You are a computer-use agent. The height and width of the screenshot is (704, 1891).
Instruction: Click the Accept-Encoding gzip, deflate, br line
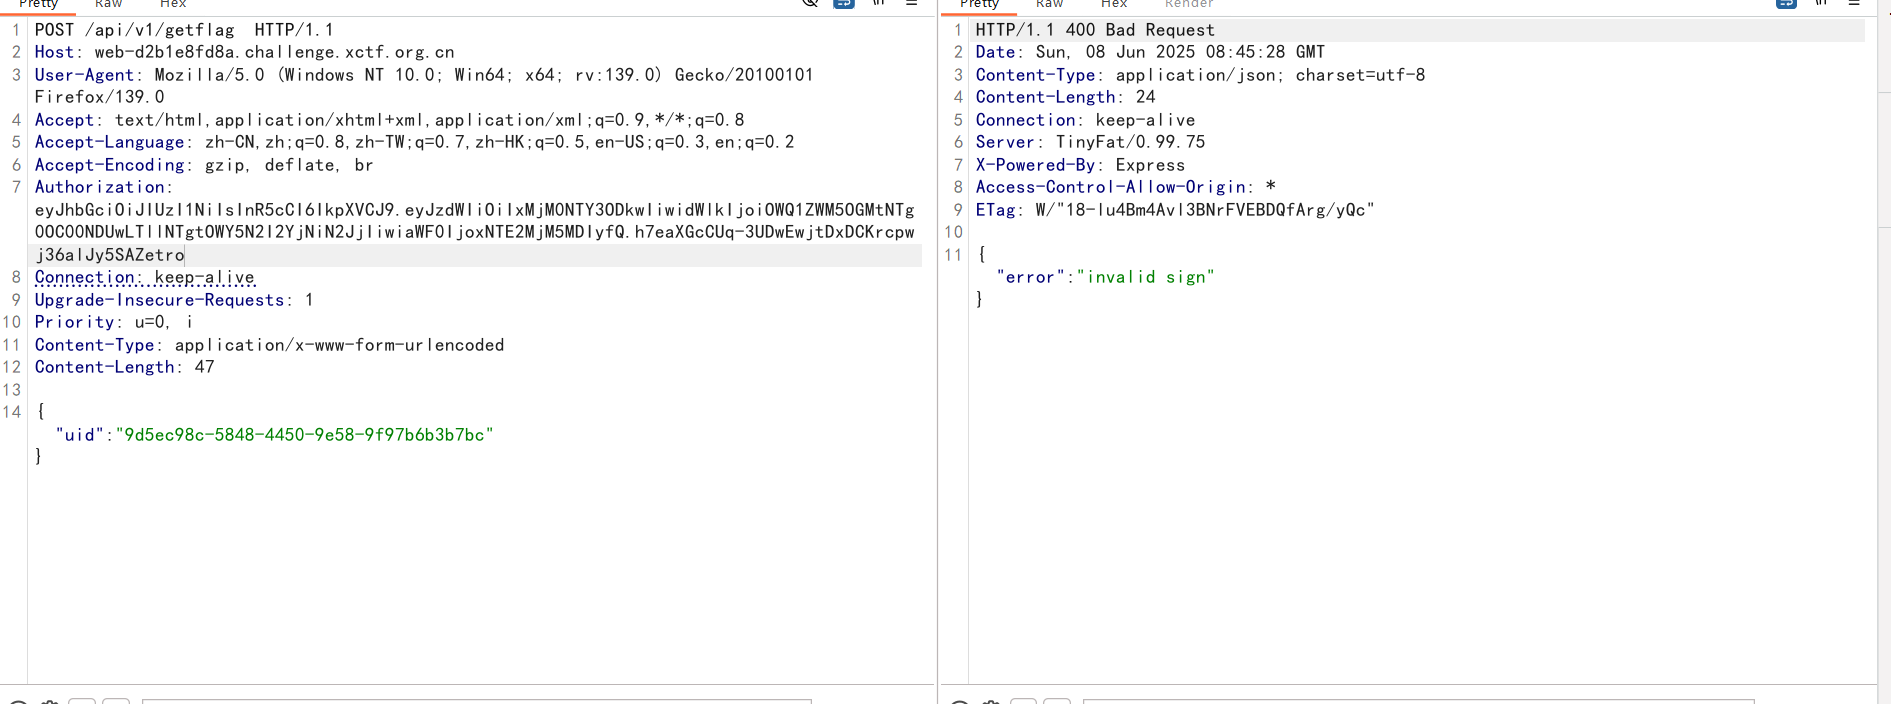204,165
